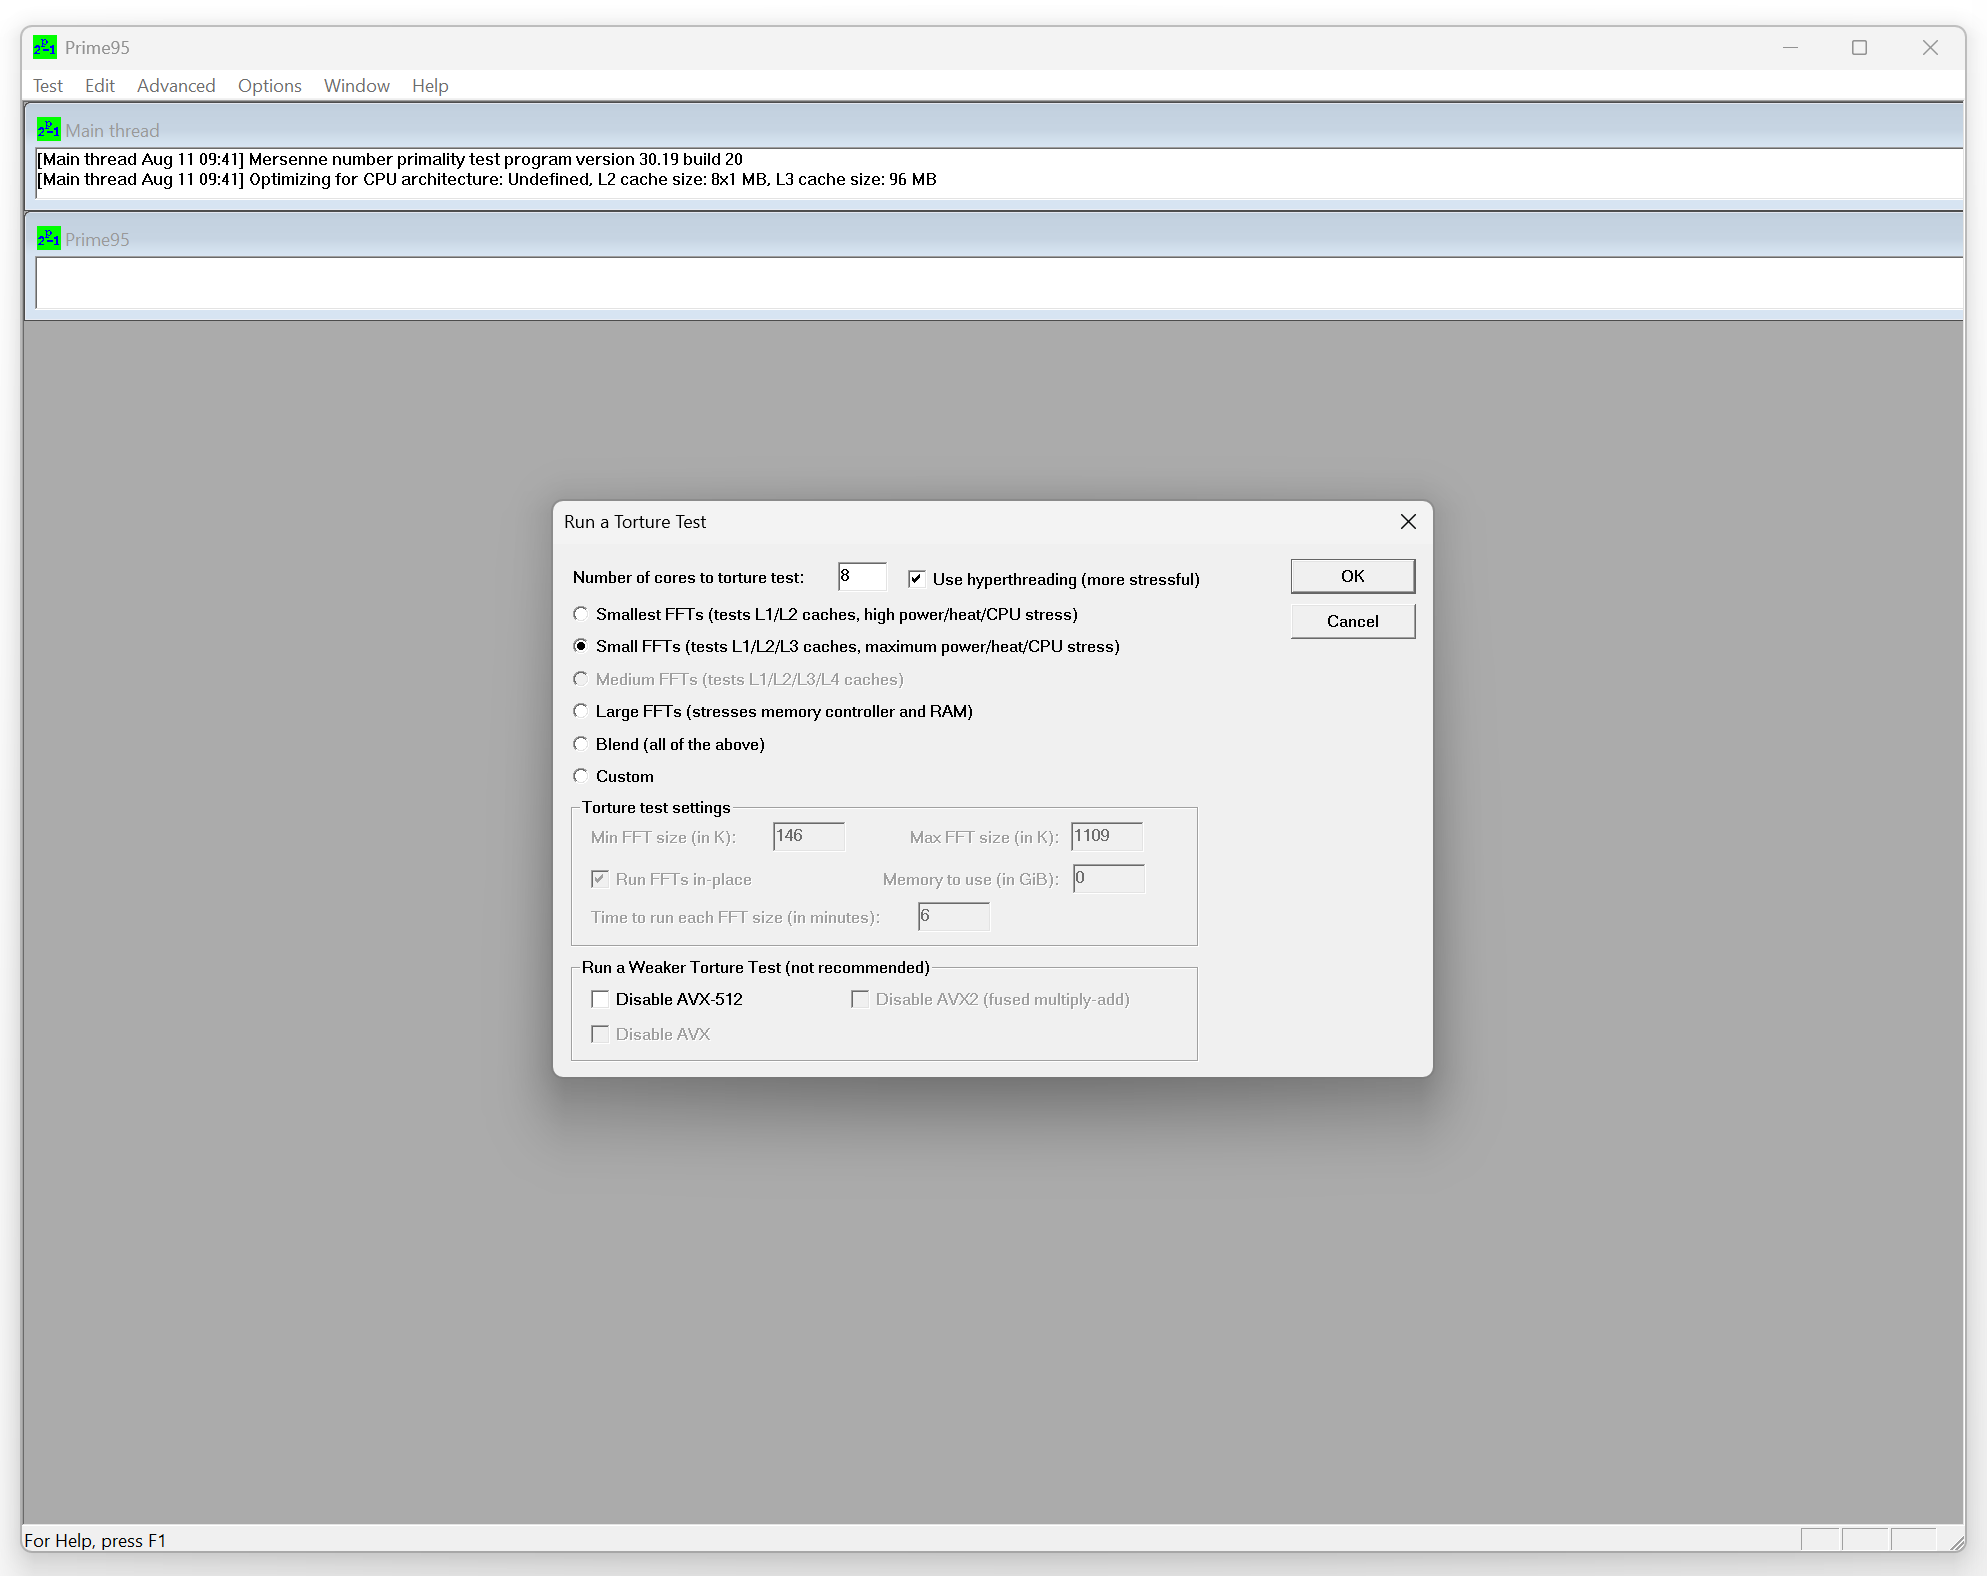Image resolution: width=1987 pixels, height=1576 pixels.
Task: Select Large FFTs radio option
Action: pyautogui.click(x=580, y=711)
